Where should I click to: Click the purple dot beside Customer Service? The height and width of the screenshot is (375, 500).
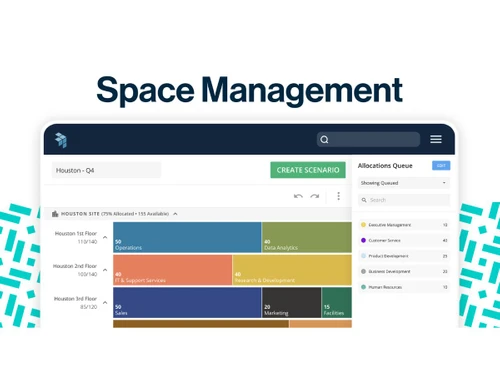coord(363,240)
